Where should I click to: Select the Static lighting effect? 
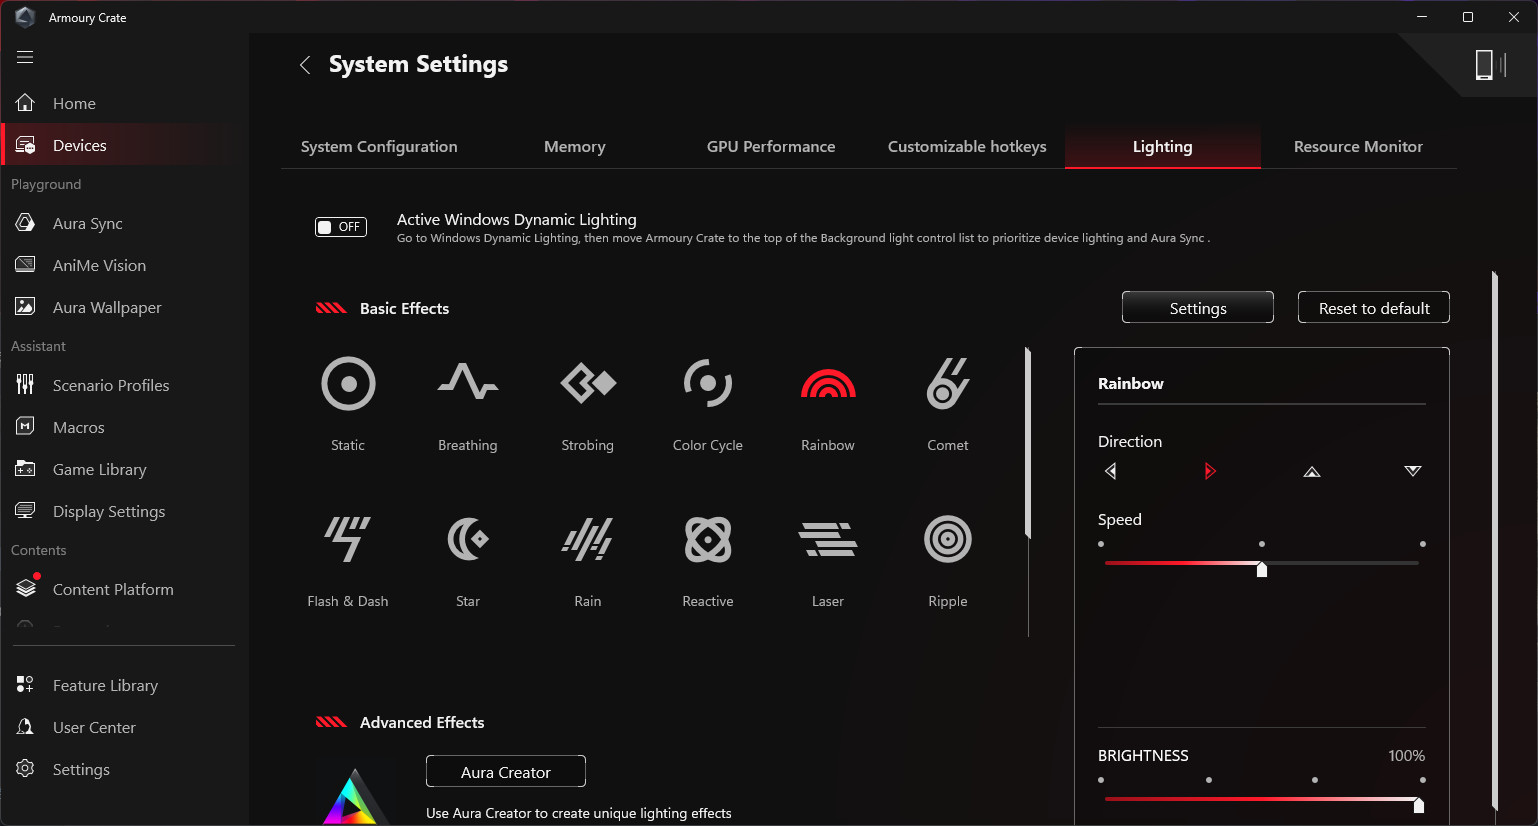click(348, 384)
